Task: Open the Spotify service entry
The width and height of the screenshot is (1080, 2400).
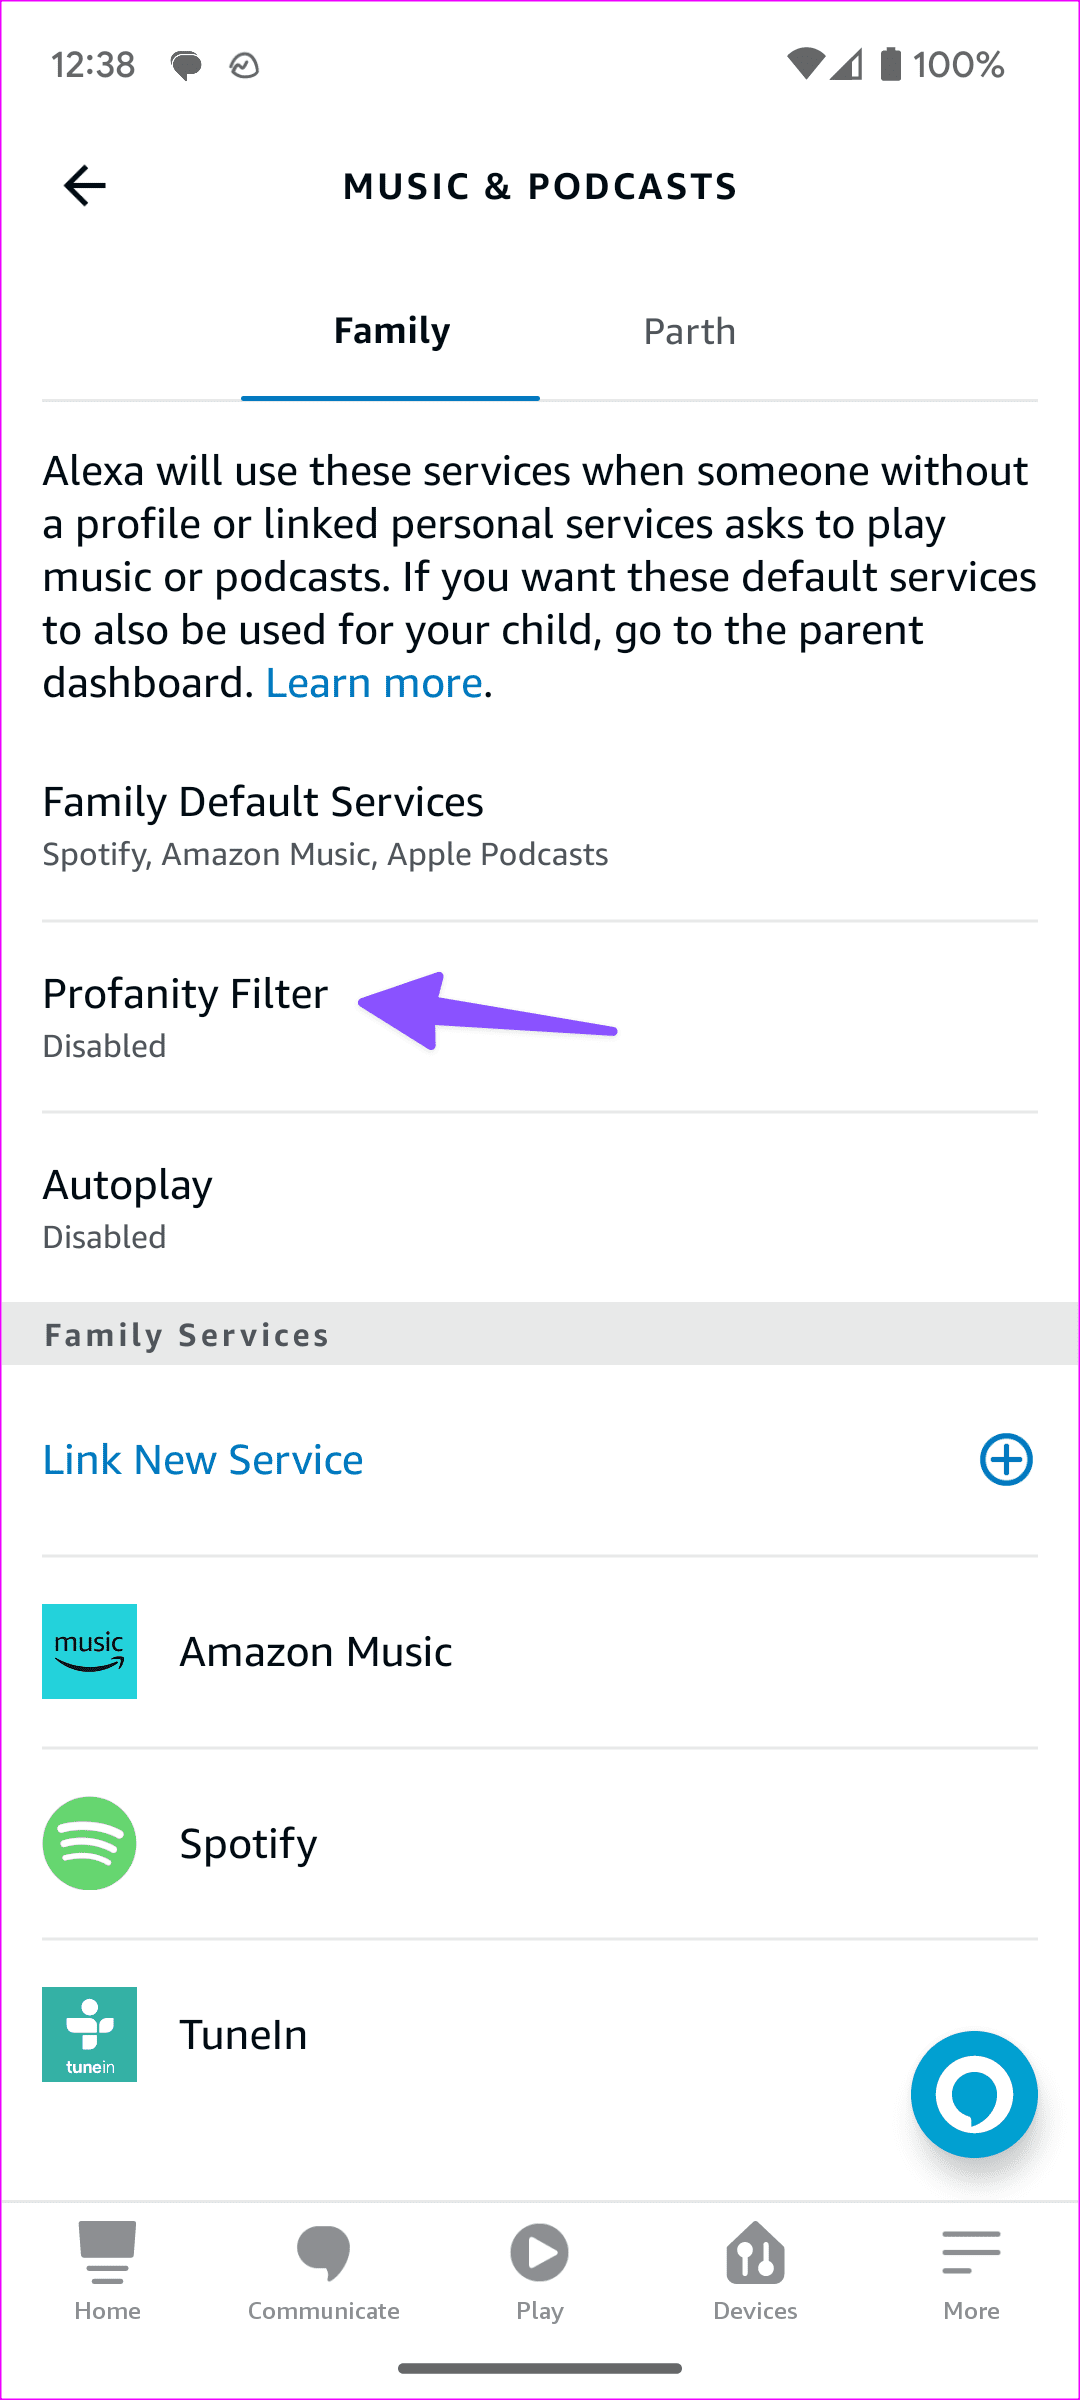Action: [248, 1843]
